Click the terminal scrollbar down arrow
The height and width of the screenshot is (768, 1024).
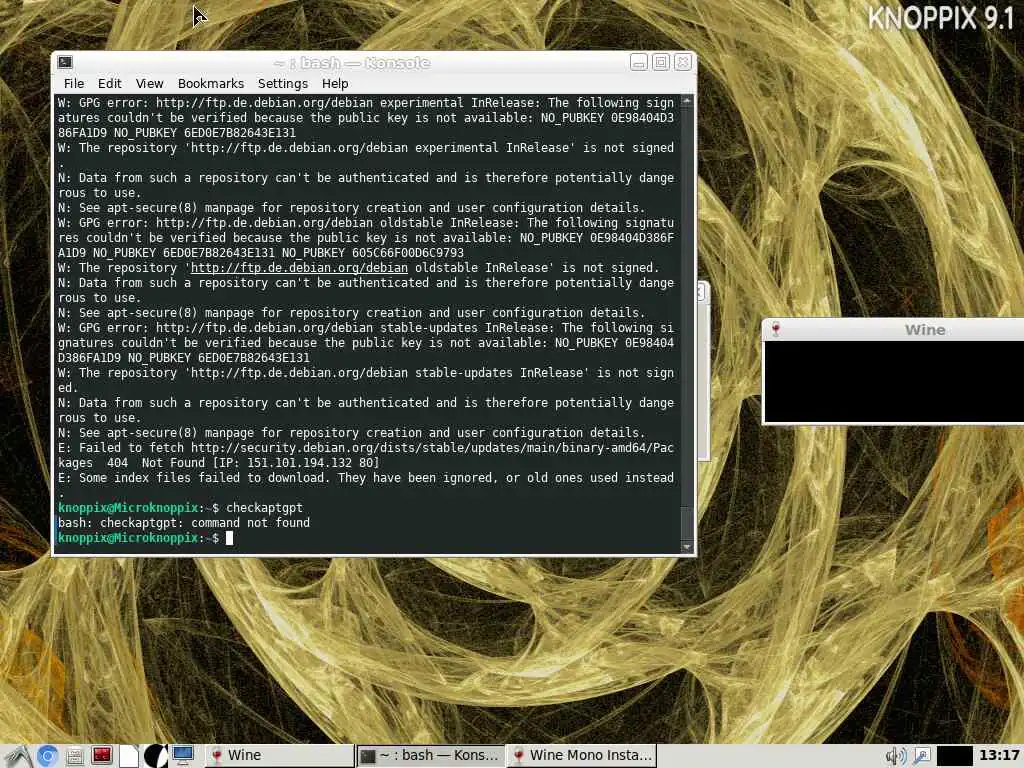(686, 547)
